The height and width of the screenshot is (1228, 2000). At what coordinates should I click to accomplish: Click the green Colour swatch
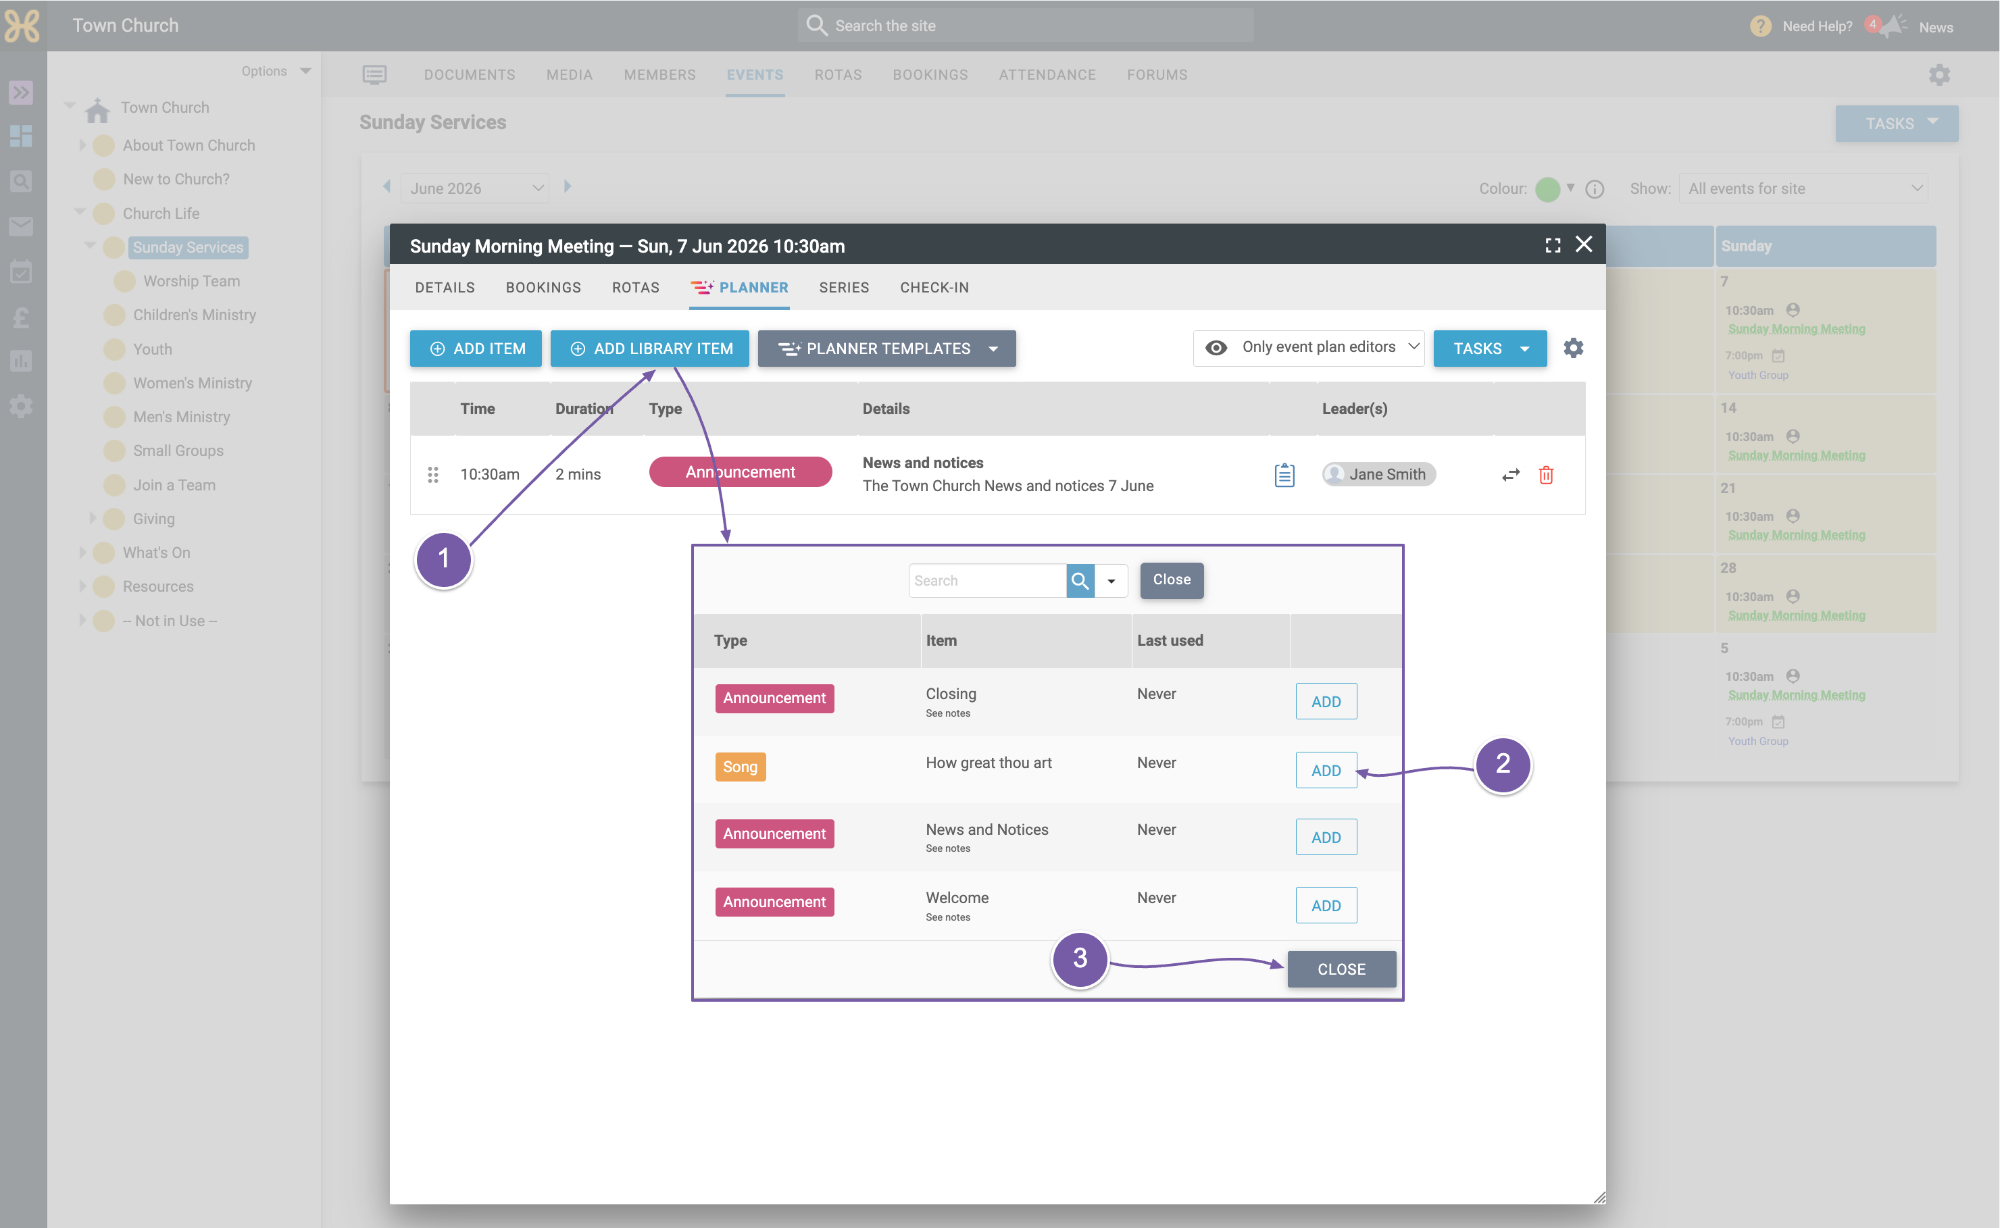tap(1547, 189)
